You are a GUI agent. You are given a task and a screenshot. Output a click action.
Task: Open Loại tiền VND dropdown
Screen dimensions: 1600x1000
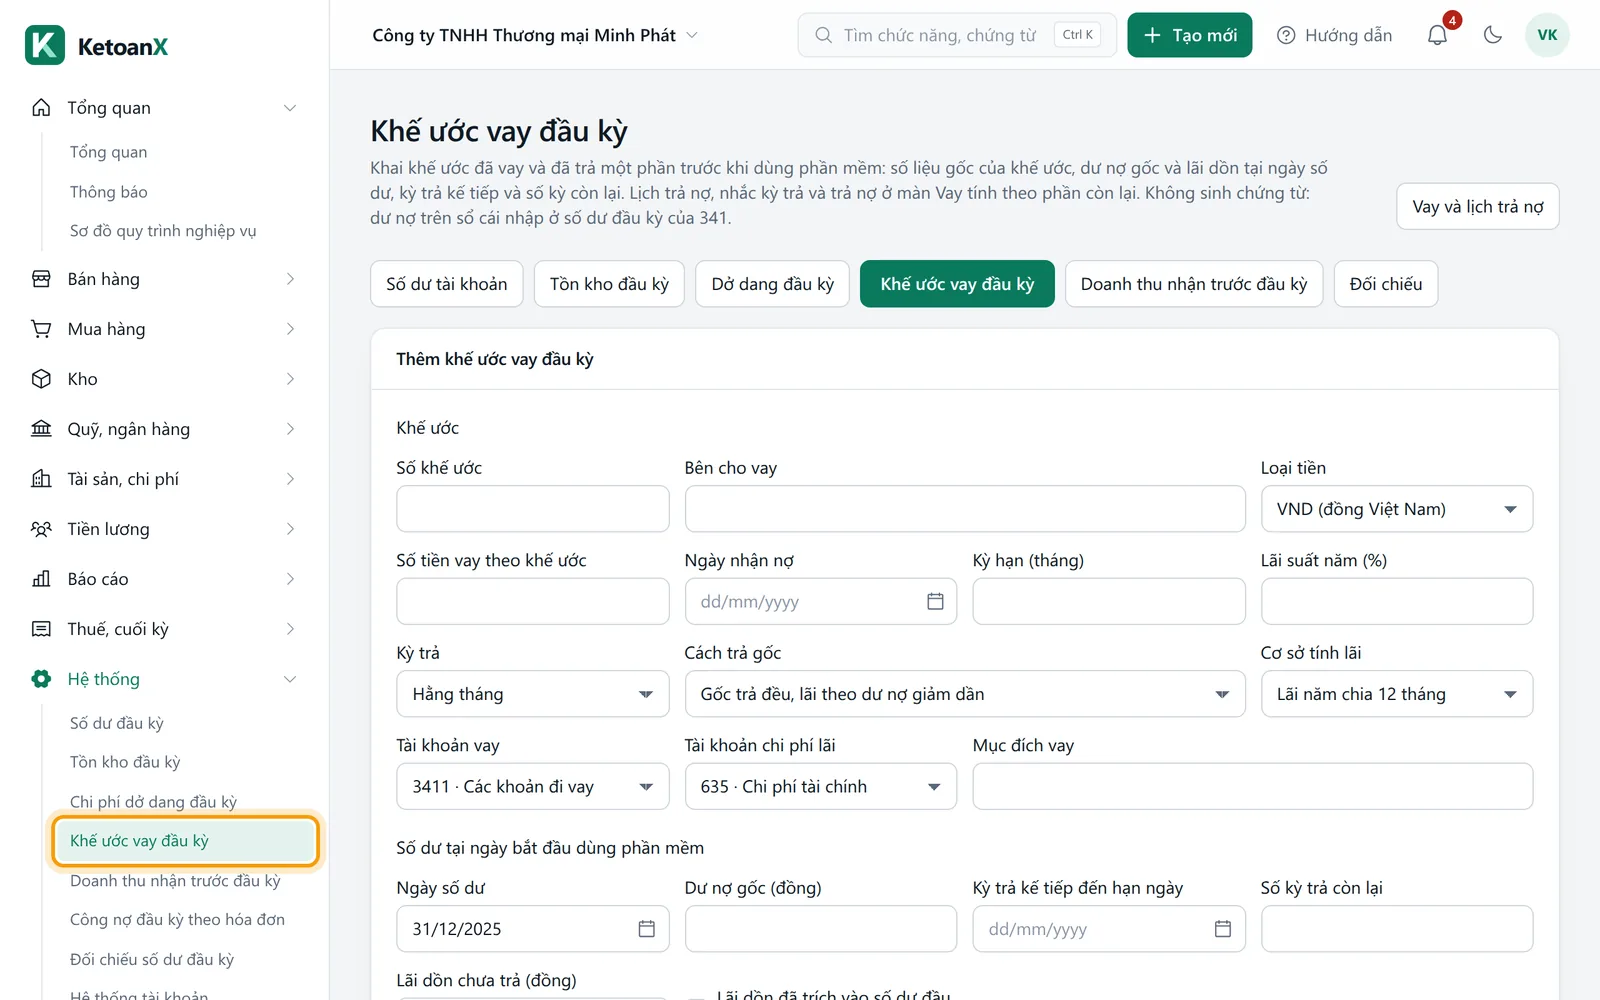point(1397,509)
